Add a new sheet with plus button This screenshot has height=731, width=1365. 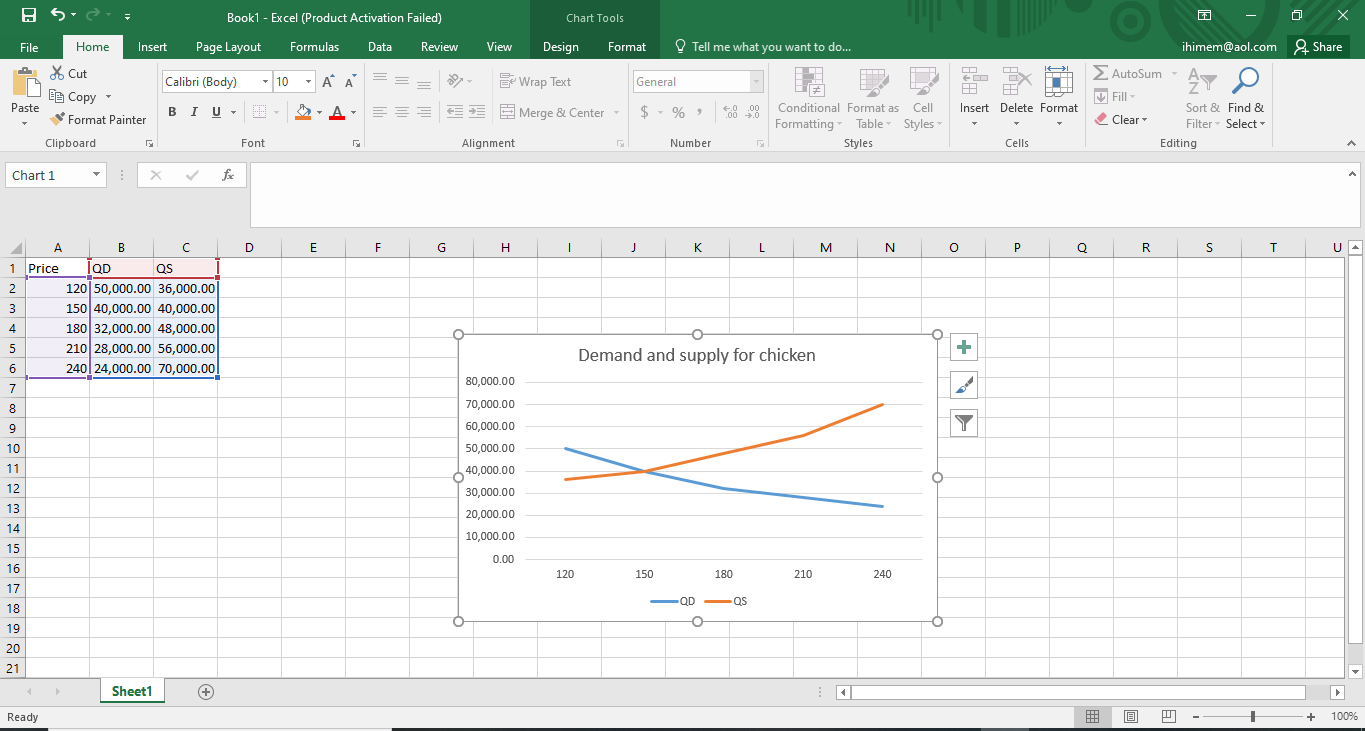[x=206, y=691]
